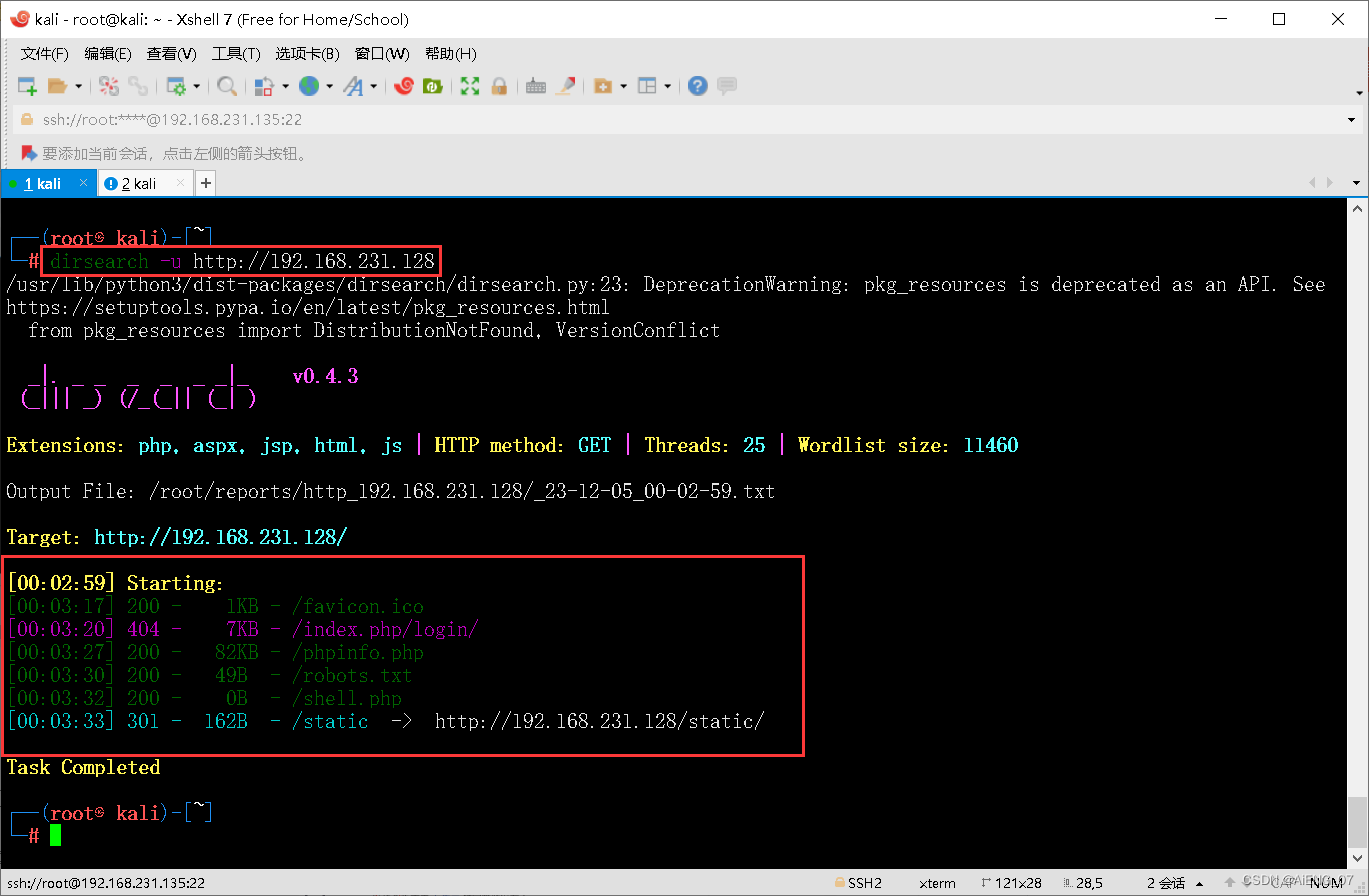Open the 窗口(W) menu

coord(382,53)
